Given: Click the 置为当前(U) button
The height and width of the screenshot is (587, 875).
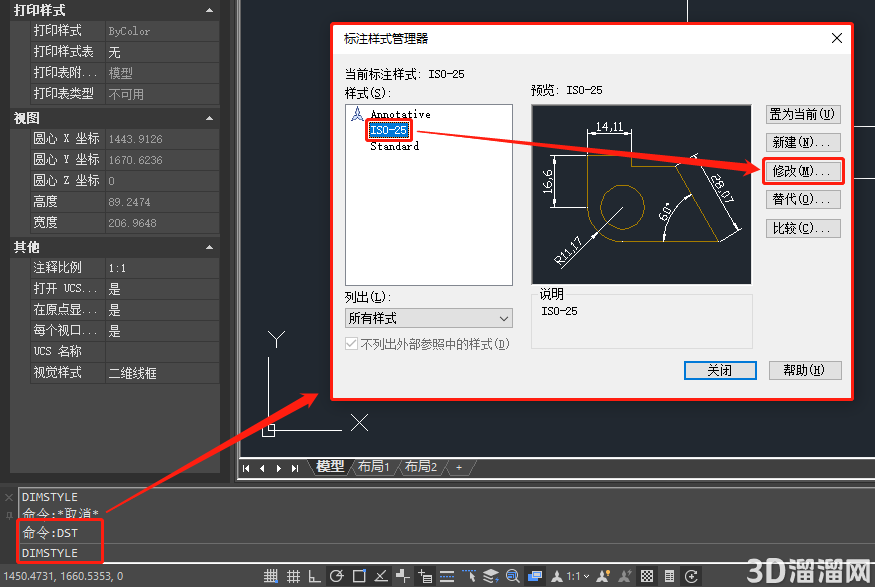Looking at the screenshot, I should coord(802,114).
